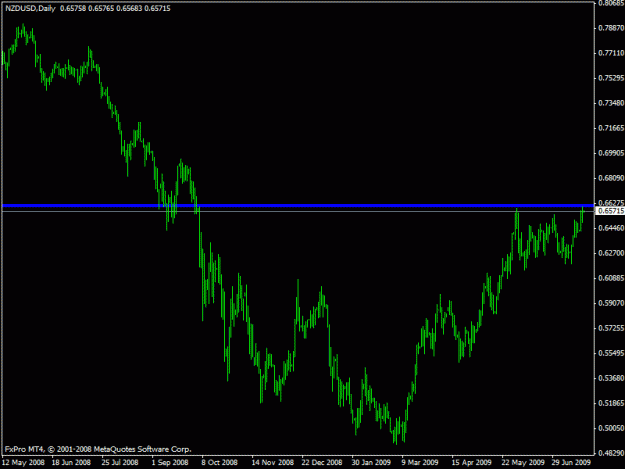Select the blue horizontal resistance line
Viewport: 625px width, 469px height.
click(x=298, y=206)
